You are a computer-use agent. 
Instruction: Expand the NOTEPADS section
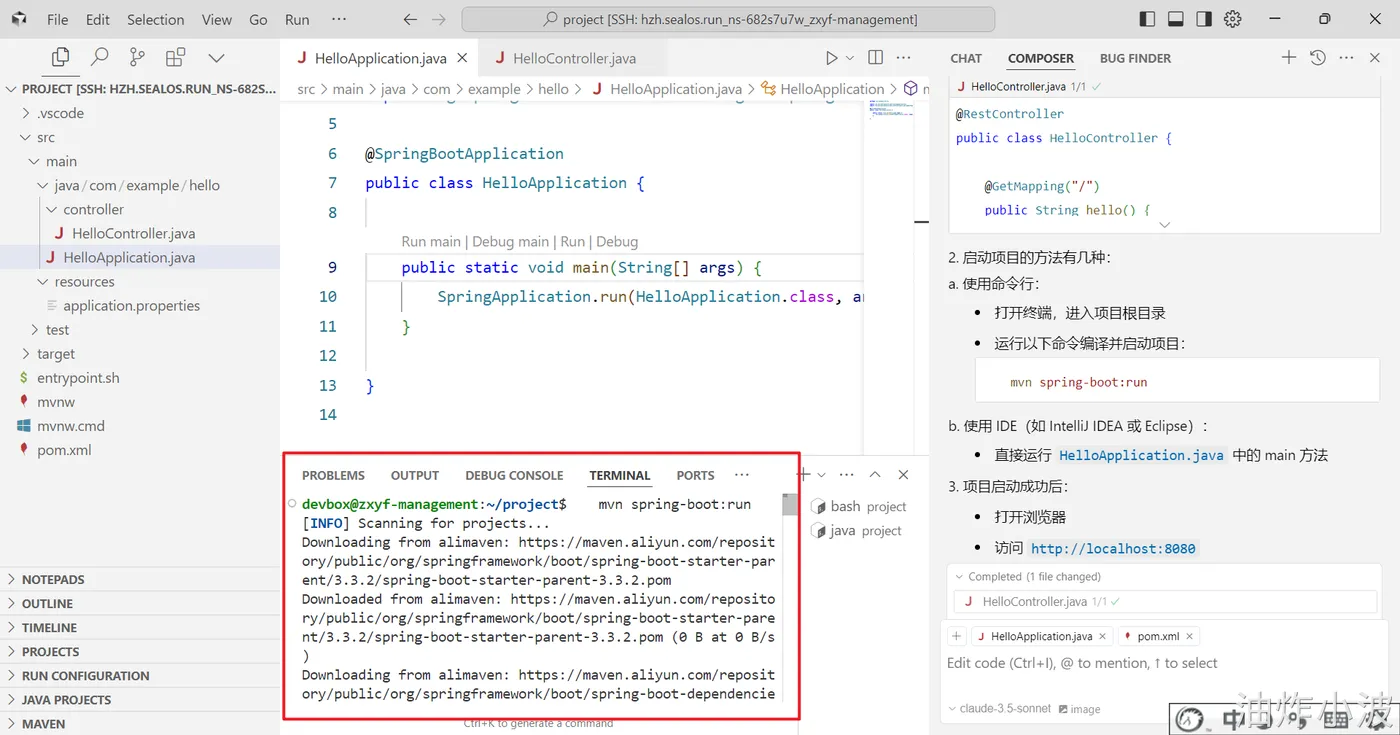click(x=140, y=579)
